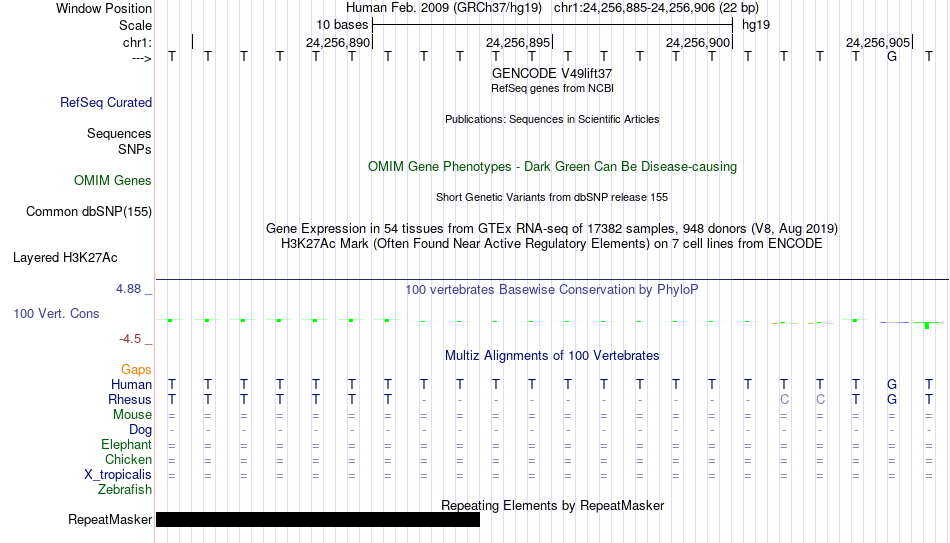Click the OMIM Gene Phenotypes title text
The image size is (950, 543).
[553, 167]
